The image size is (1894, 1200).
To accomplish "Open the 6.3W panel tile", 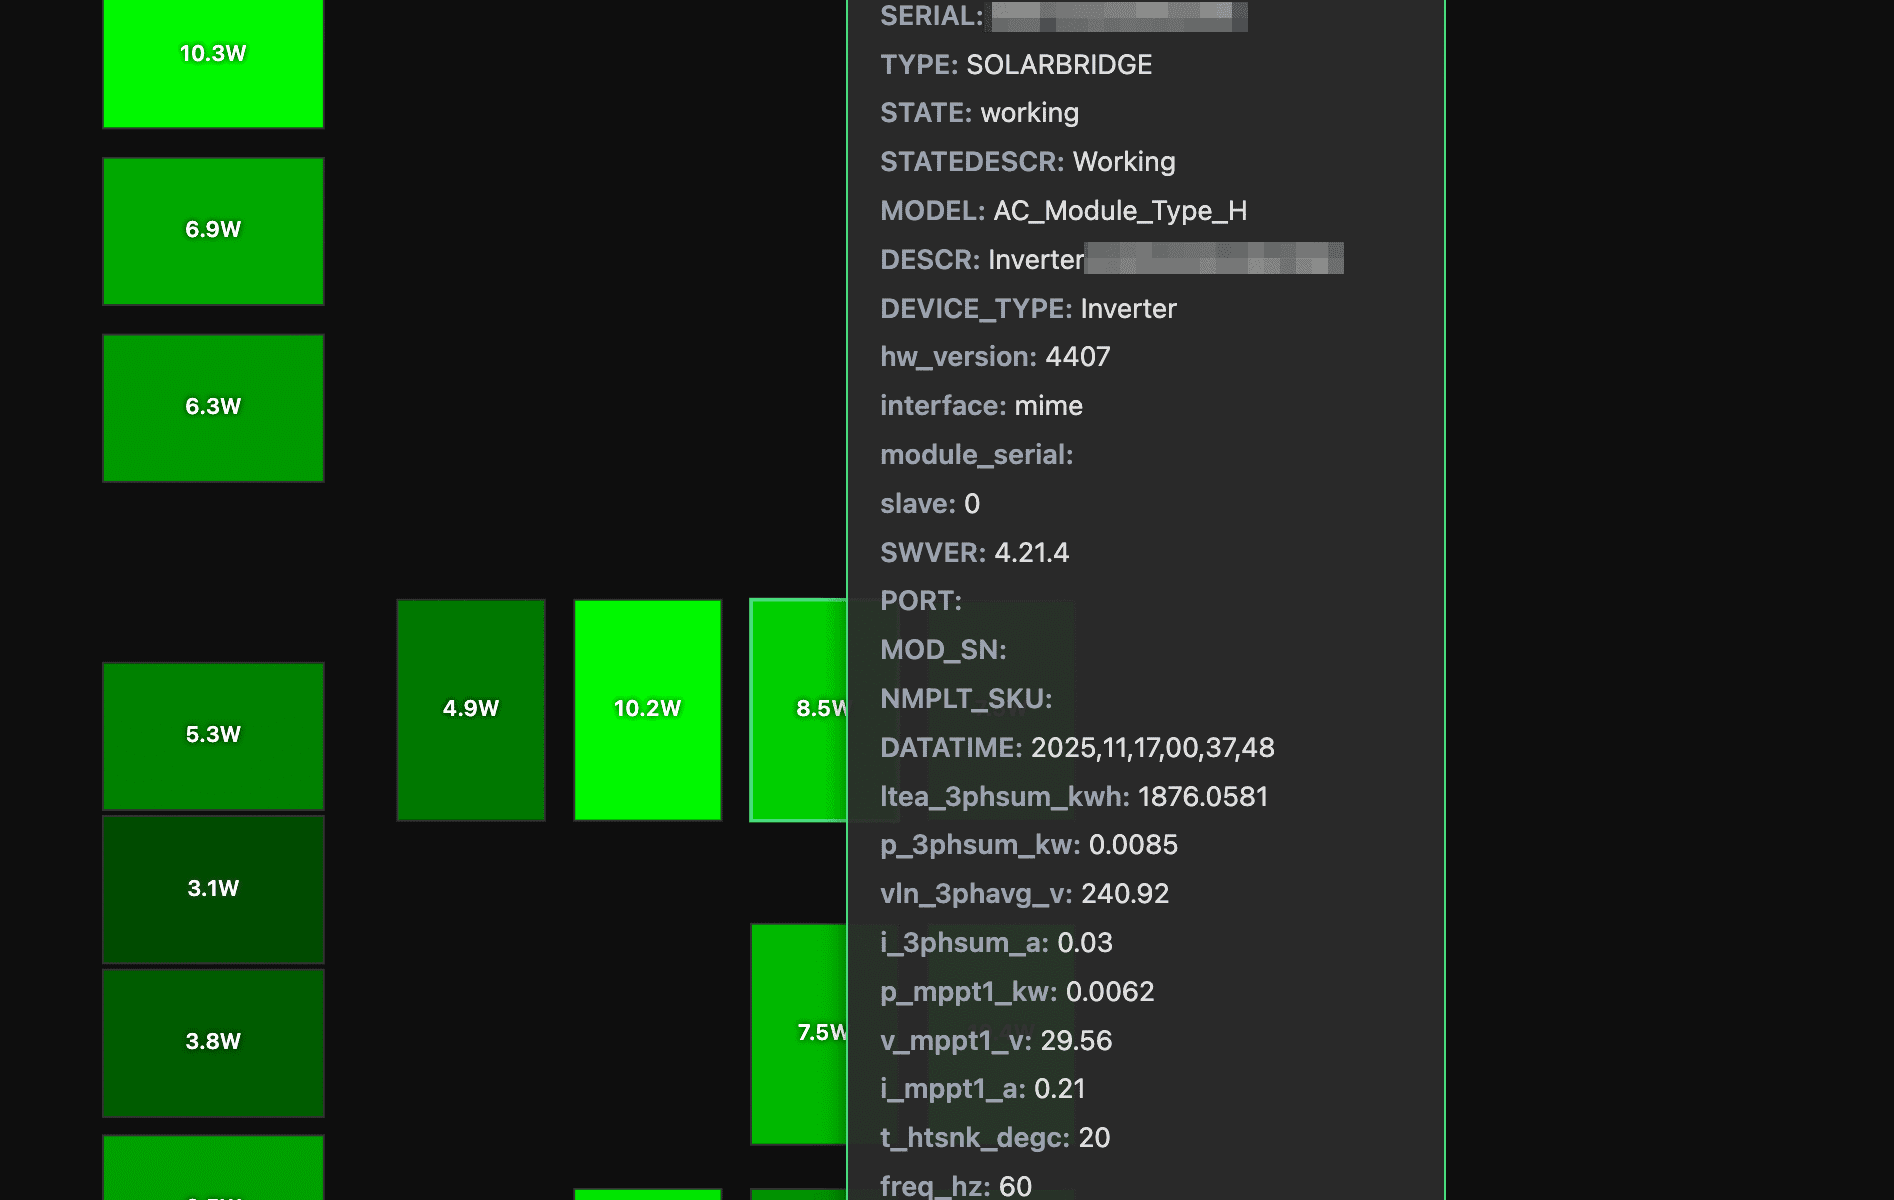I will (x=213, y=407).
